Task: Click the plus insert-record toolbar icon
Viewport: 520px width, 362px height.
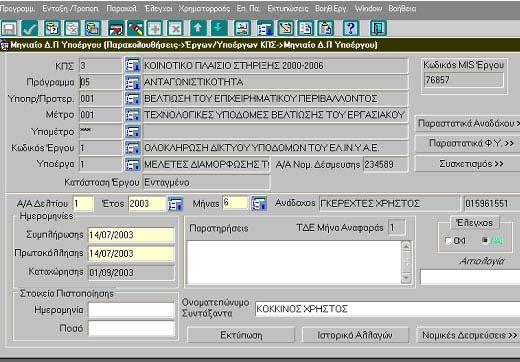Action: point(155,28)
